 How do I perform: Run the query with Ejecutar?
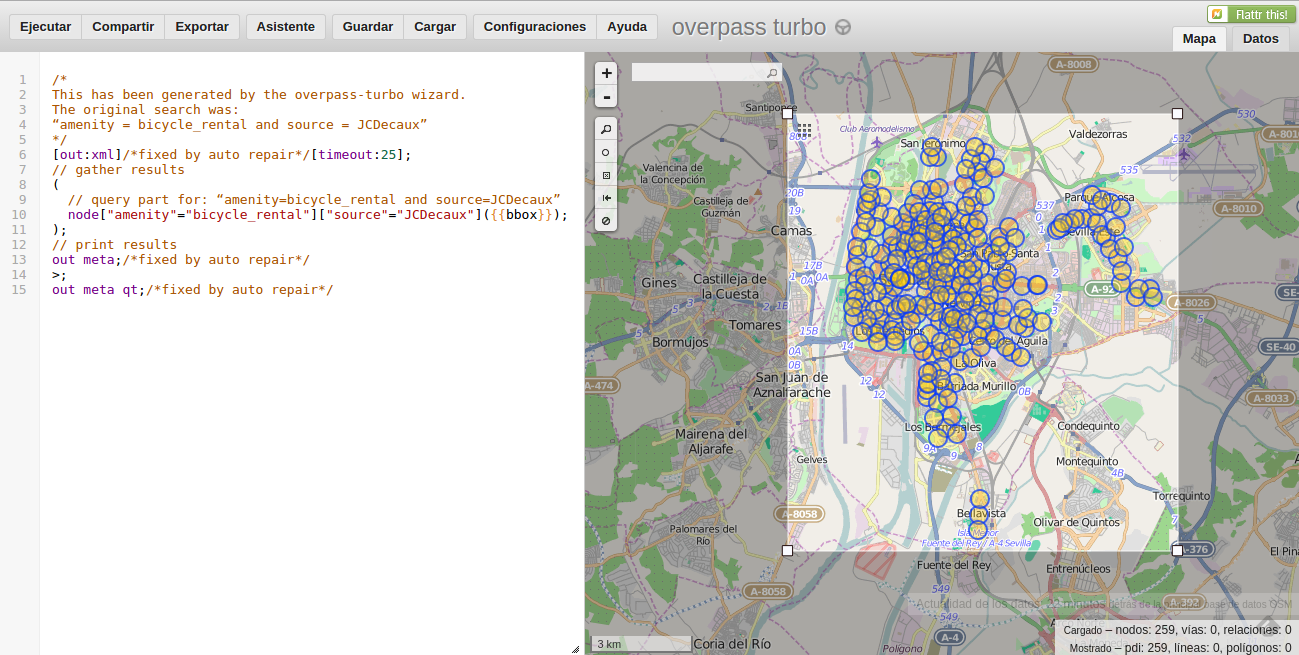(x=45, y=27)
